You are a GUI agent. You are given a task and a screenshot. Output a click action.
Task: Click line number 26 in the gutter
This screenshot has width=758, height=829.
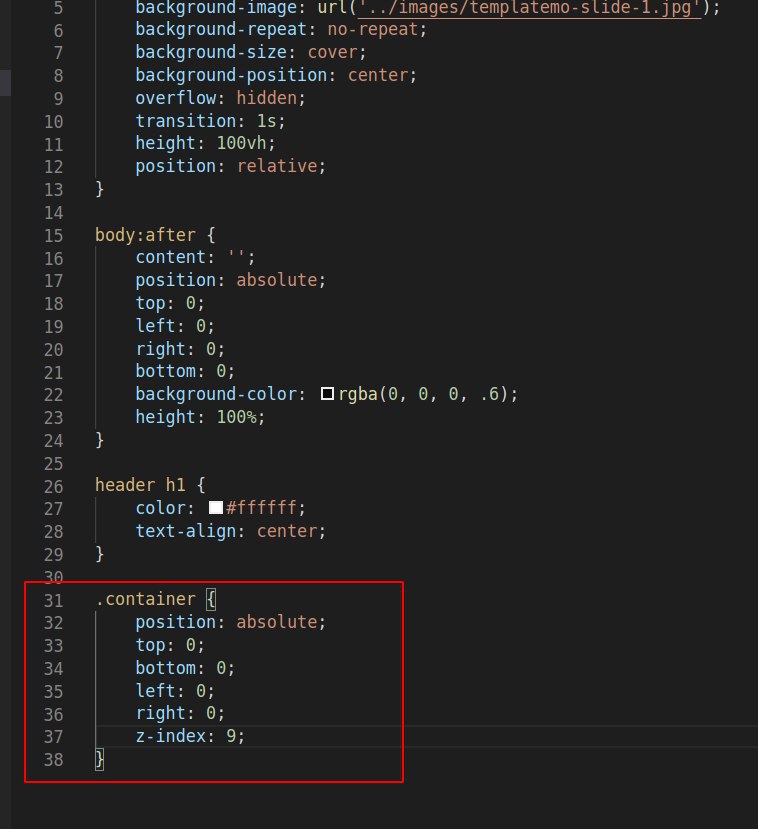coord(54,486)
